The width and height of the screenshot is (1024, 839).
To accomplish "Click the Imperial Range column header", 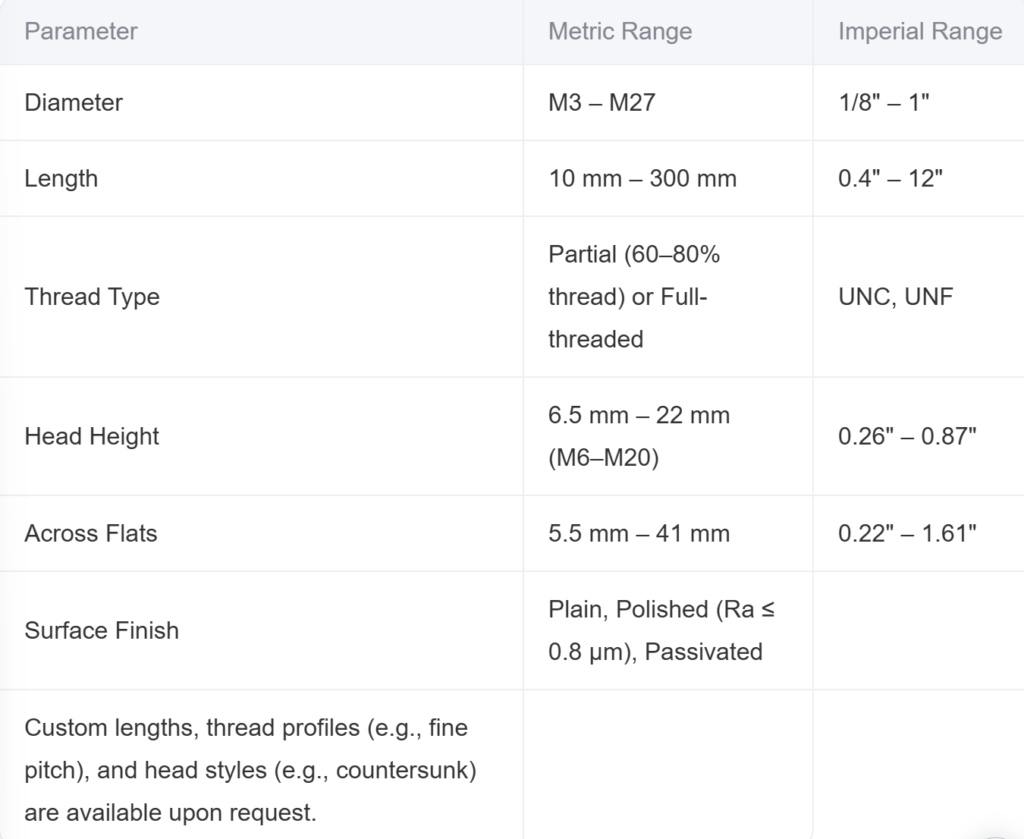I will coord(920,31).
